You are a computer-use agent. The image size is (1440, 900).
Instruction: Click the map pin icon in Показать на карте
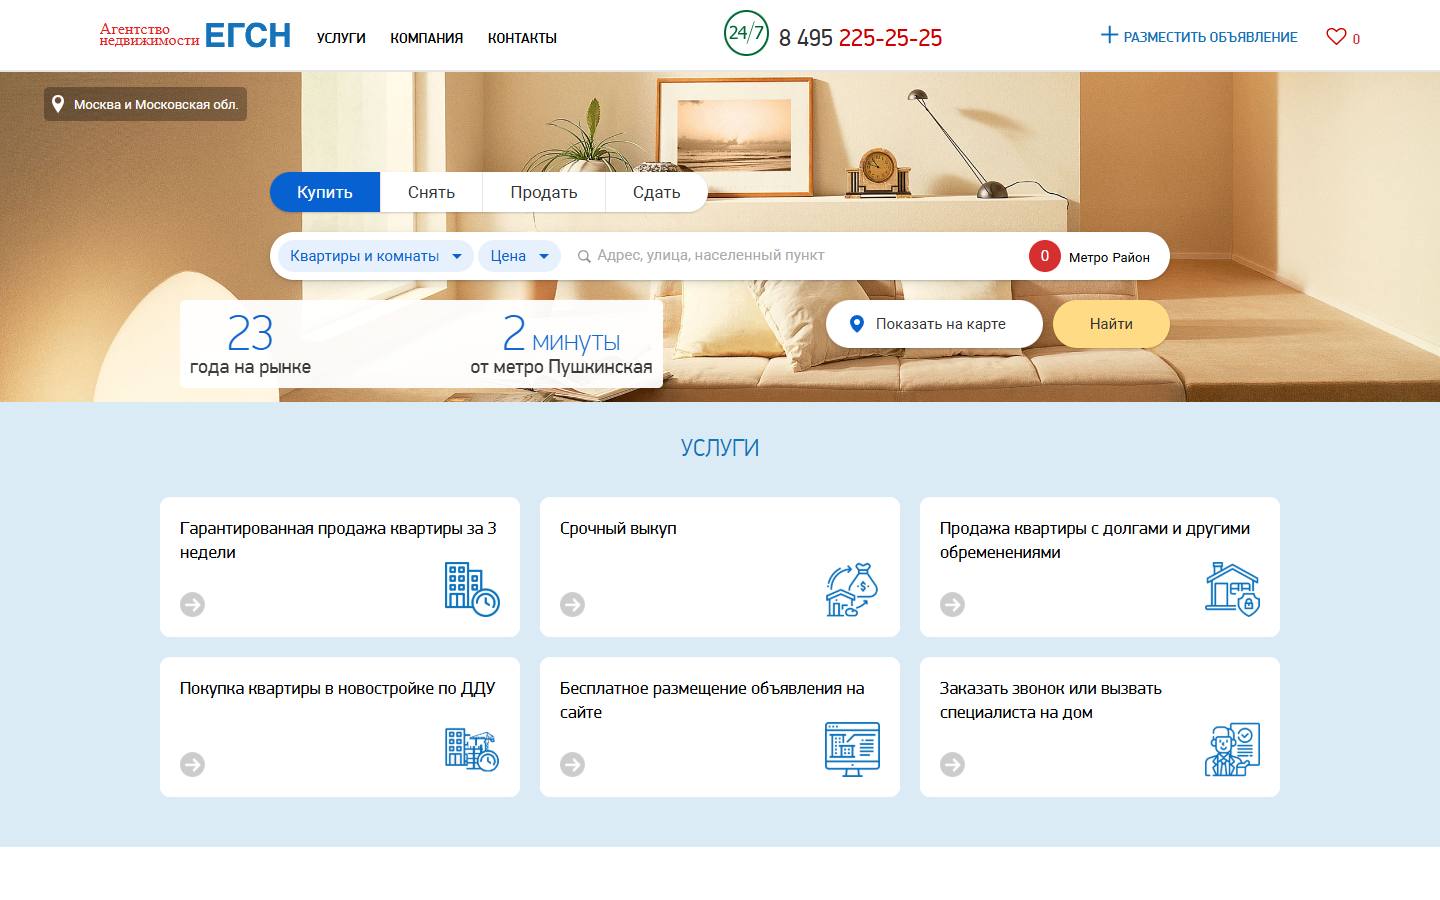(x=856, y=324)
